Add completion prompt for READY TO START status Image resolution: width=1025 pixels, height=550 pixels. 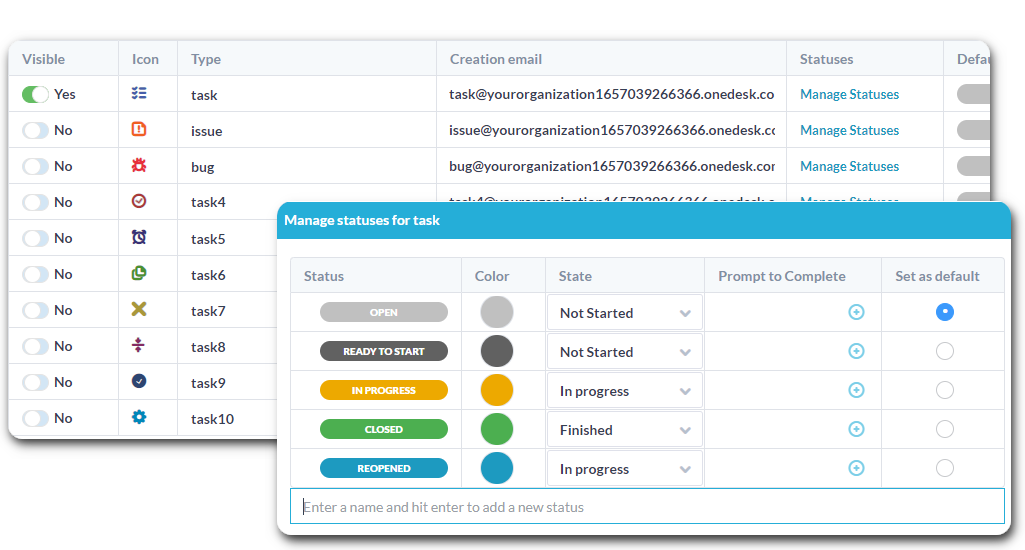click(856, 351)
